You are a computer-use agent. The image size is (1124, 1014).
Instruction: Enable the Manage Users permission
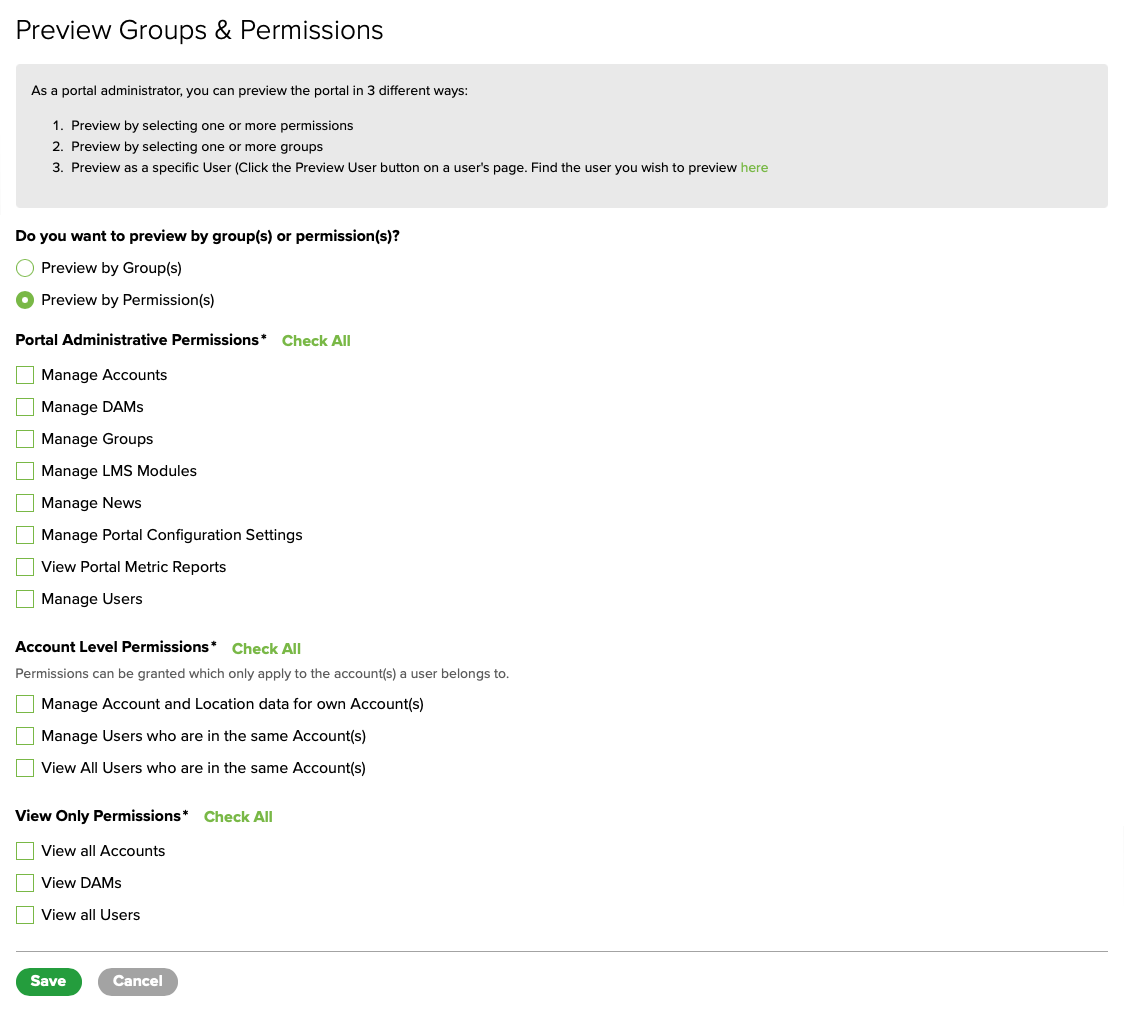pyautogui.click(x=25, y=599)
